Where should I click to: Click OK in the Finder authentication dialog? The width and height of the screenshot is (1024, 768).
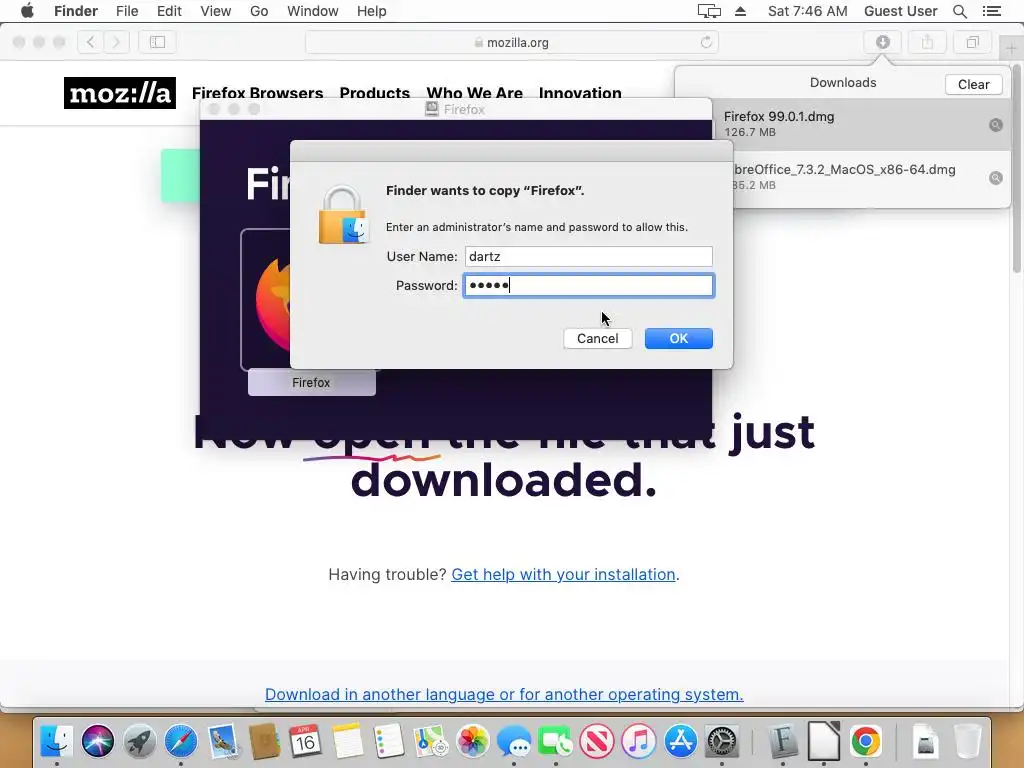click(x=679, y=338)
